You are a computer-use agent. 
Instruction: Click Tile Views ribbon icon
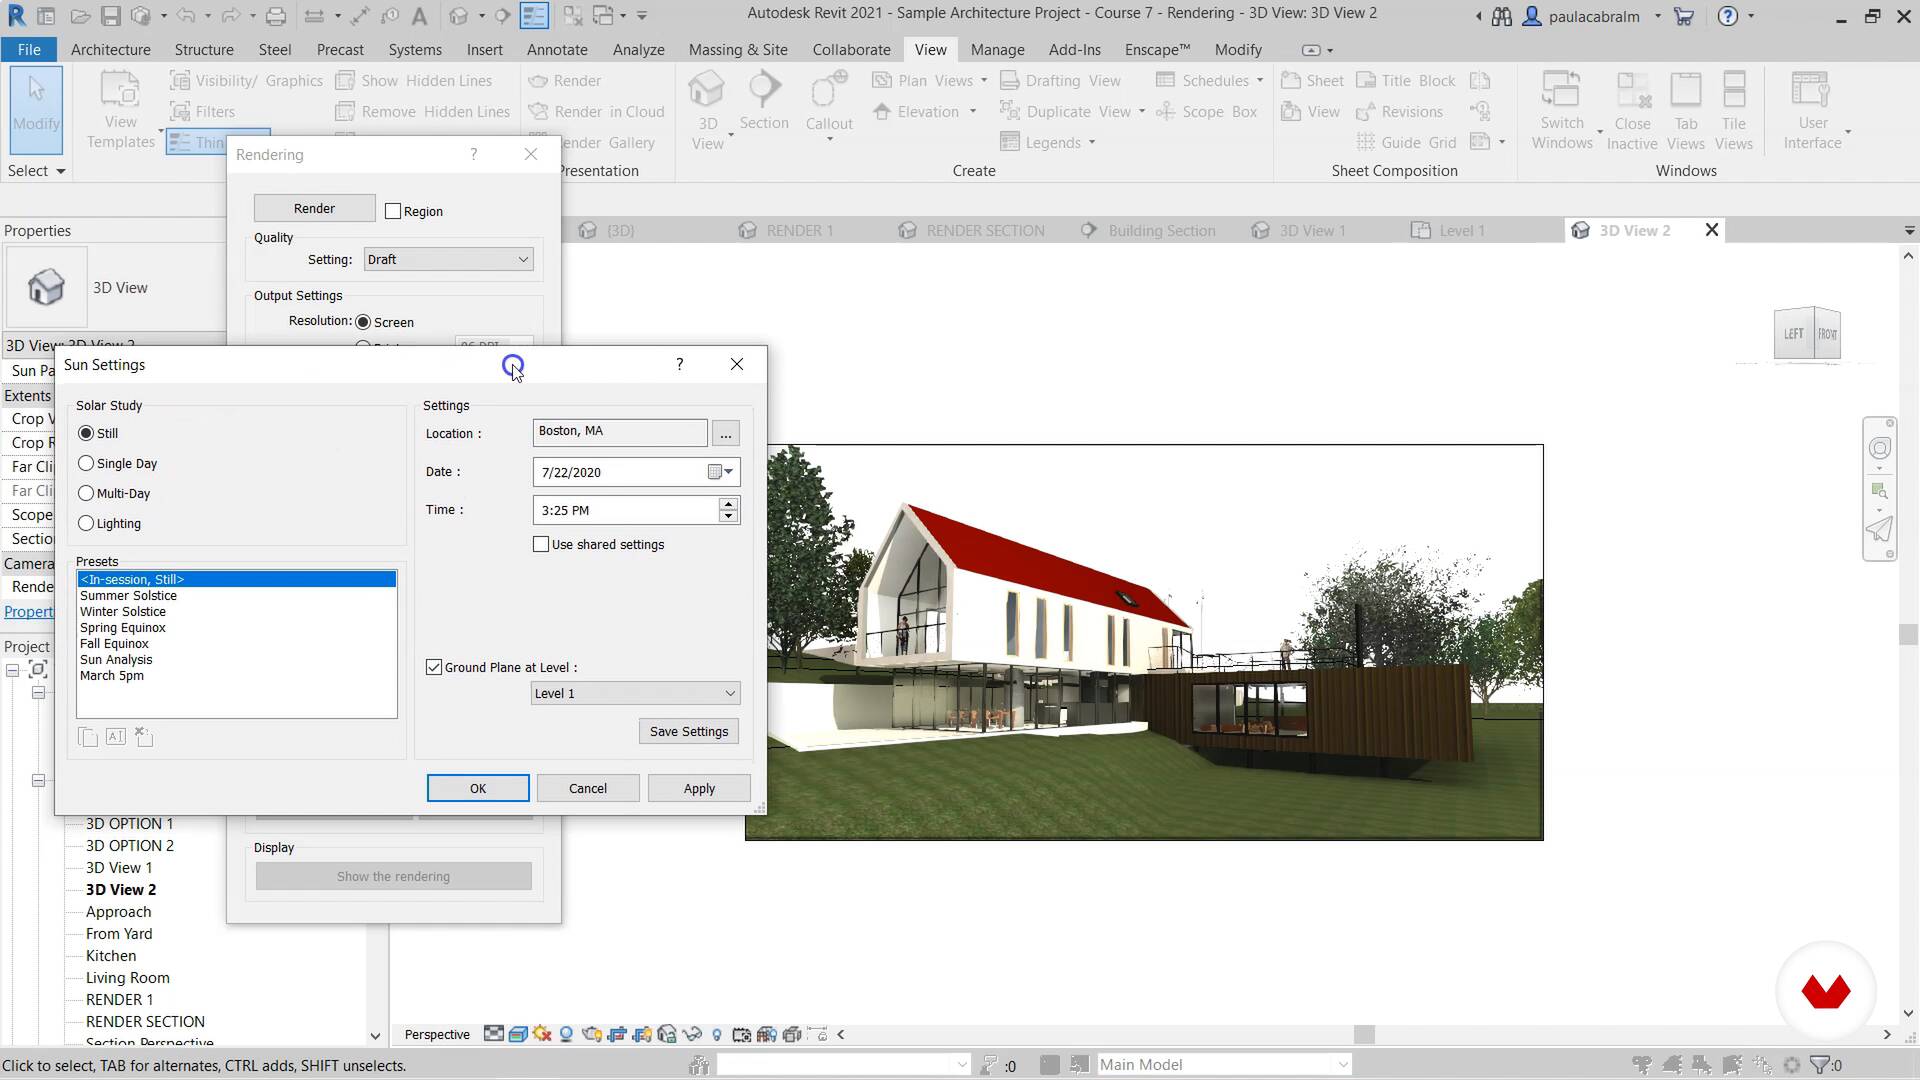[x=1734, y=110]
